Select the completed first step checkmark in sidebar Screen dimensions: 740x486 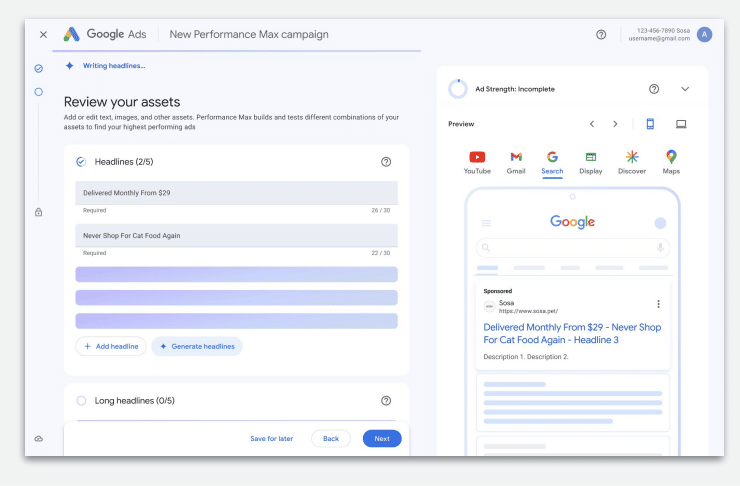click(x=39, y=69)
